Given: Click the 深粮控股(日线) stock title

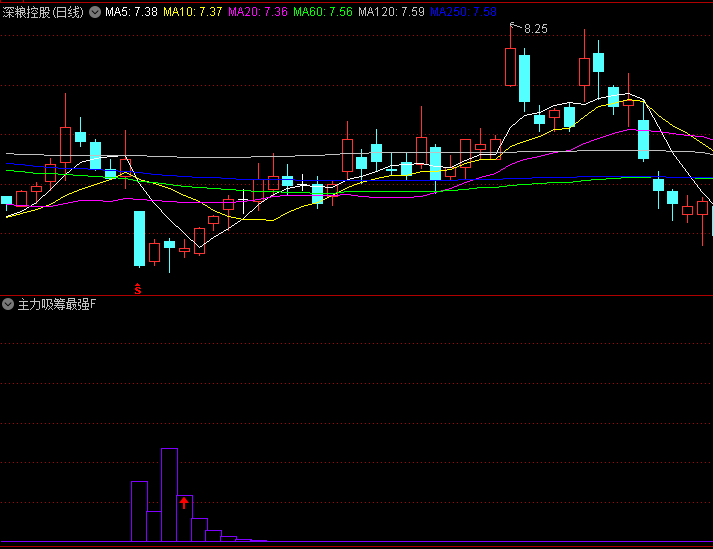Looking at the screenshot, I should [45, 12].
